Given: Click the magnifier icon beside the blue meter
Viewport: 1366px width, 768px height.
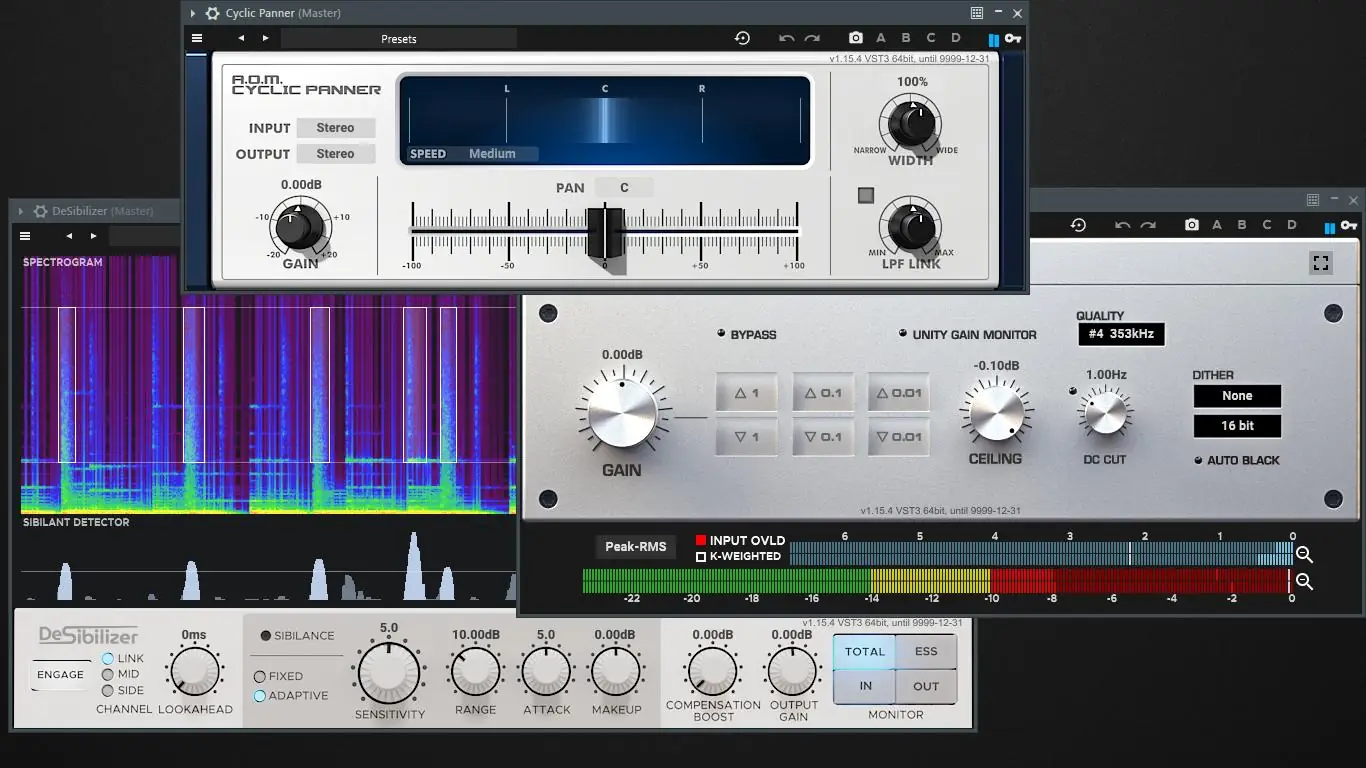Looking at the screenshot, I should pyautogui.click(x=1304, y=555).
